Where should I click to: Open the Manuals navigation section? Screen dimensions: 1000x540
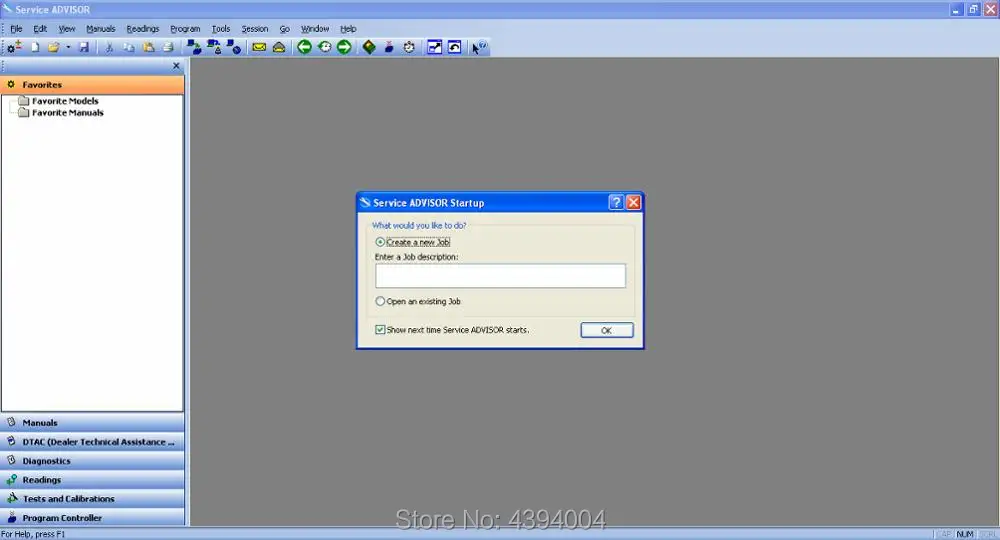92,423
